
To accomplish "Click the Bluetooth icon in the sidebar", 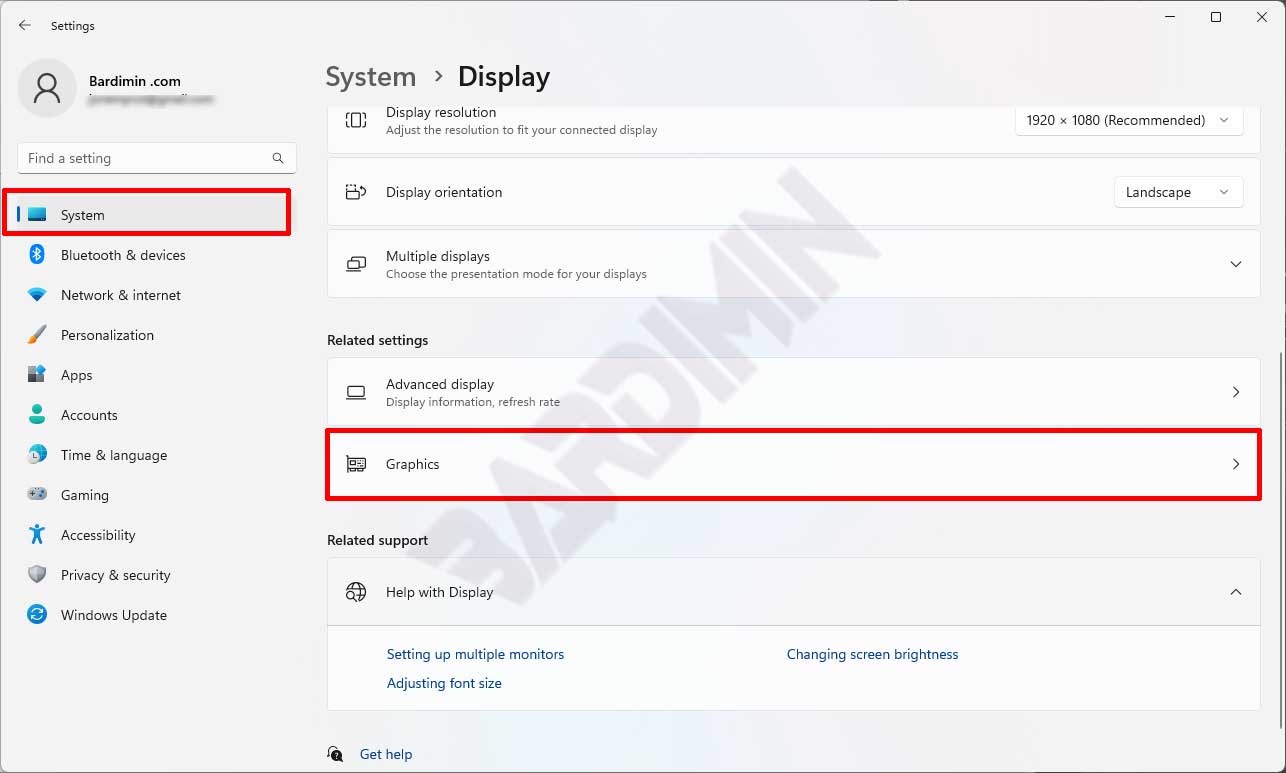I will tap(37, 255).
